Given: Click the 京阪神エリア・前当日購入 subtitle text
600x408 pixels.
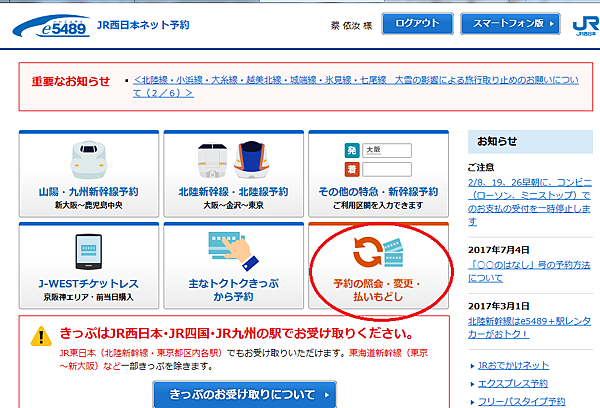Looking at the screenshot, I should [89, 297].
